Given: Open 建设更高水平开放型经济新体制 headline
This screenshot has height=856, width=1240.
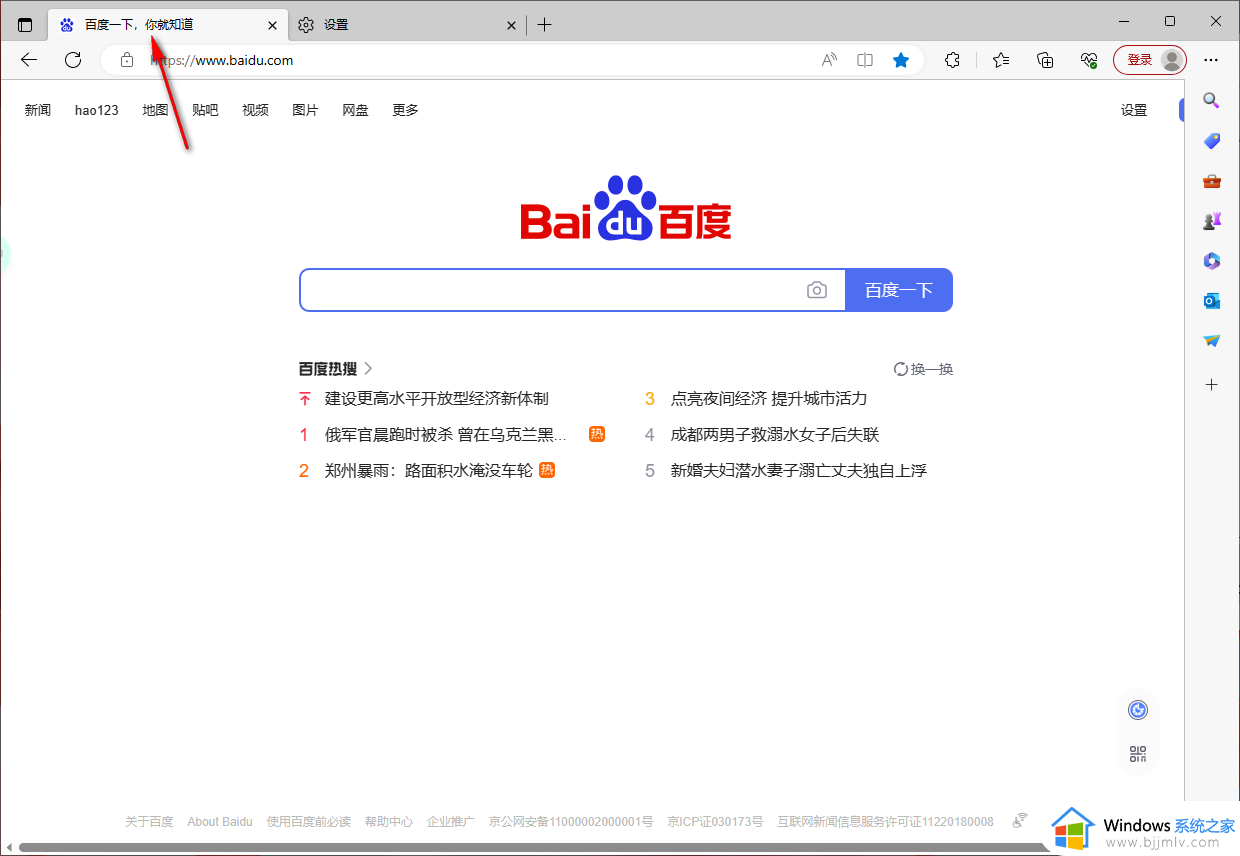Looking at the screenshot, I should [x=437, y=398].
